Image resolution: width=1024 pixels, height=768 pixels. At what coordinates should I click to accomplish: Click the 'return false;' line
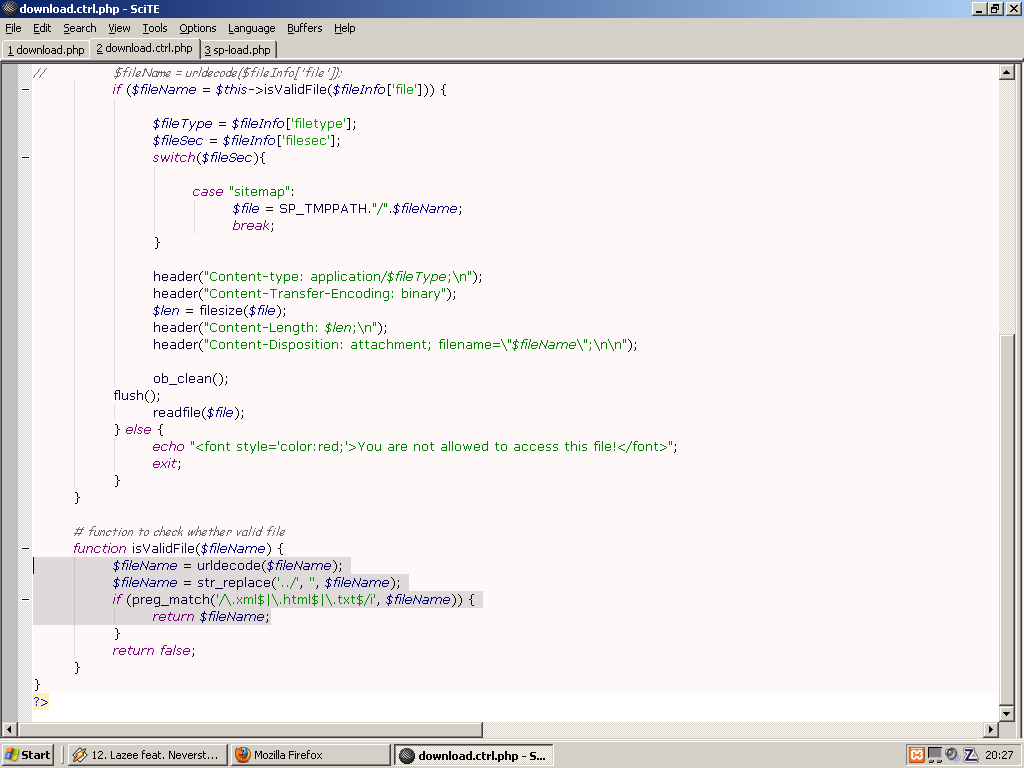click(153, 650)
